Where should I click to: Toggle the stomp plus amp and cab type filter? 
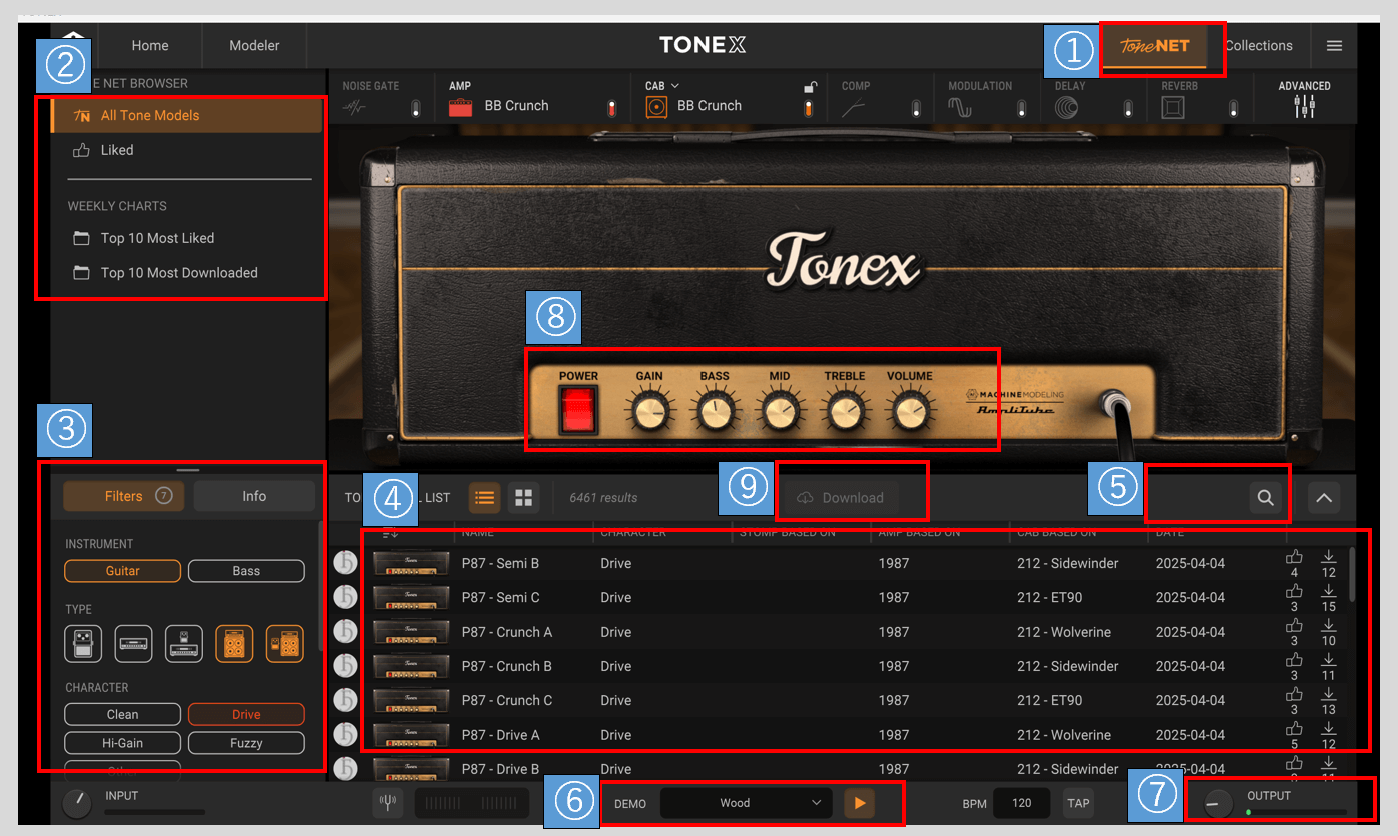tap(285, 644)
